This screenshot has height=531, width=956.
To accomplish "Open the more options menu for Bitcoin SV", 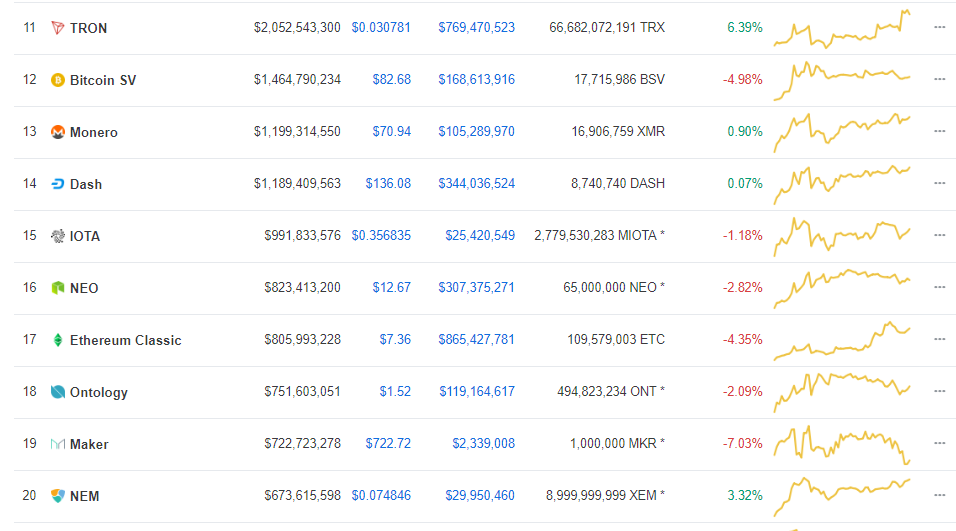I will pyautogui.click(x=939, y=79).
